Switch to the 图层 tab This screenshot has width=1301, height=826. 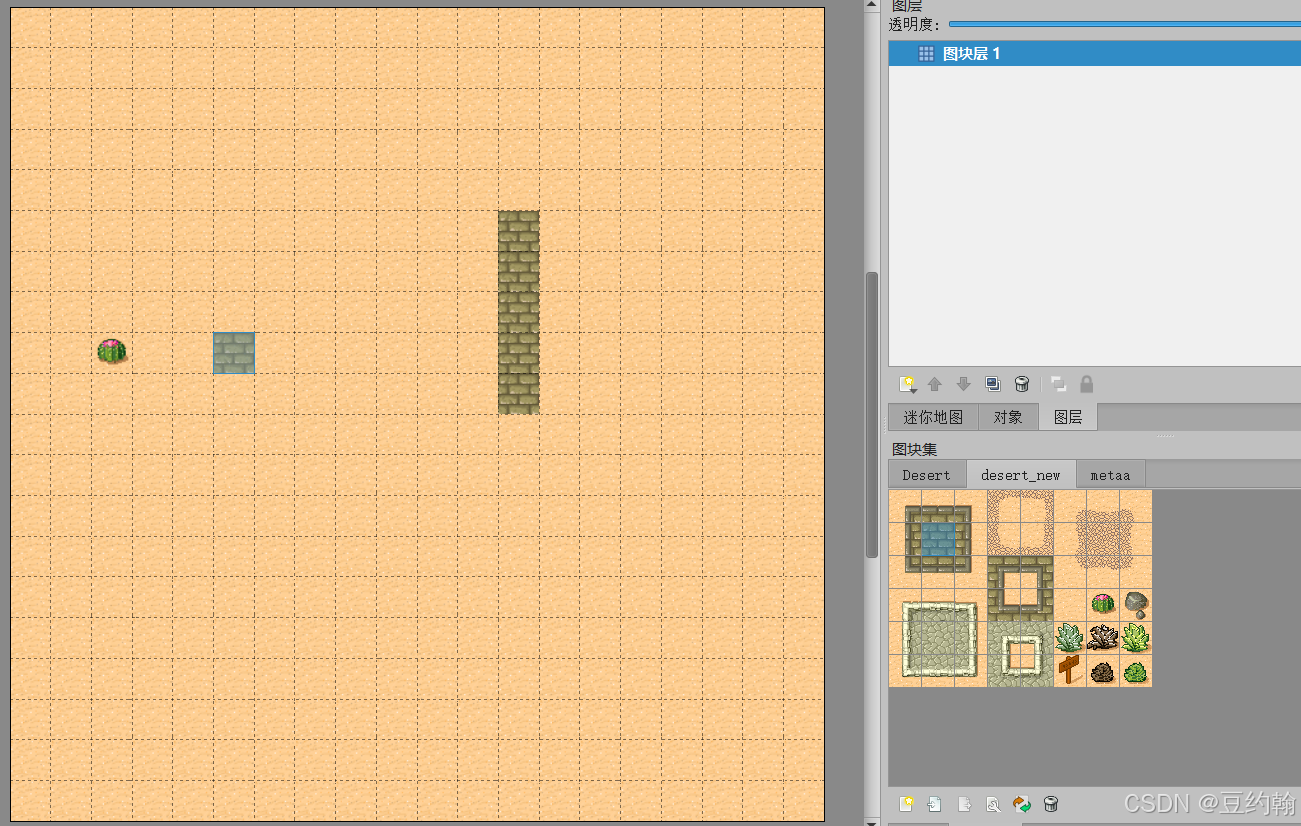click(1068, 417)
